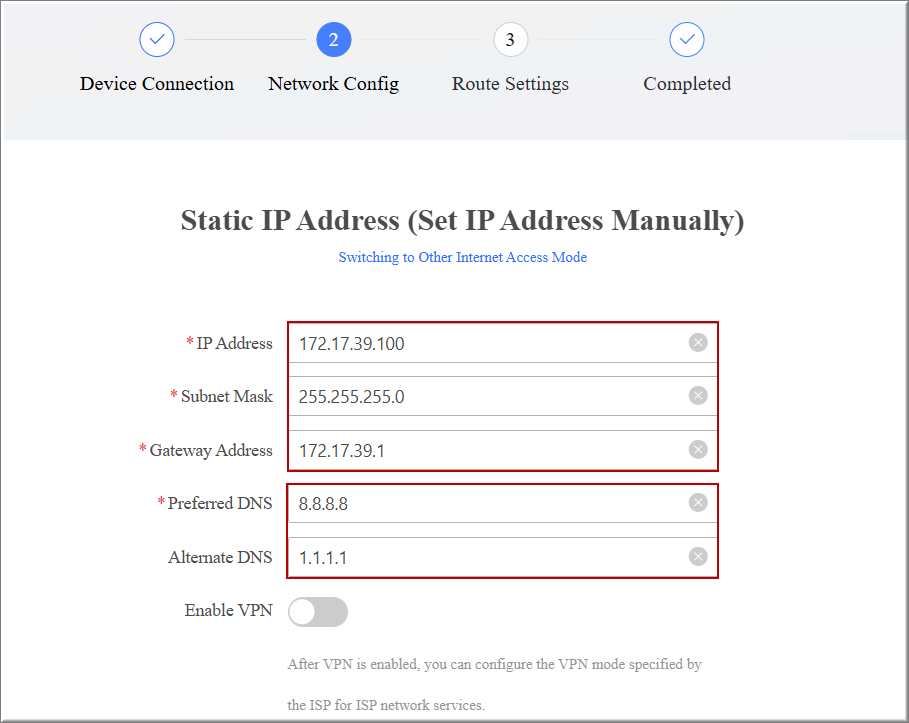
Task: Clear the IP Address field
Action: (x=698, y=343)
